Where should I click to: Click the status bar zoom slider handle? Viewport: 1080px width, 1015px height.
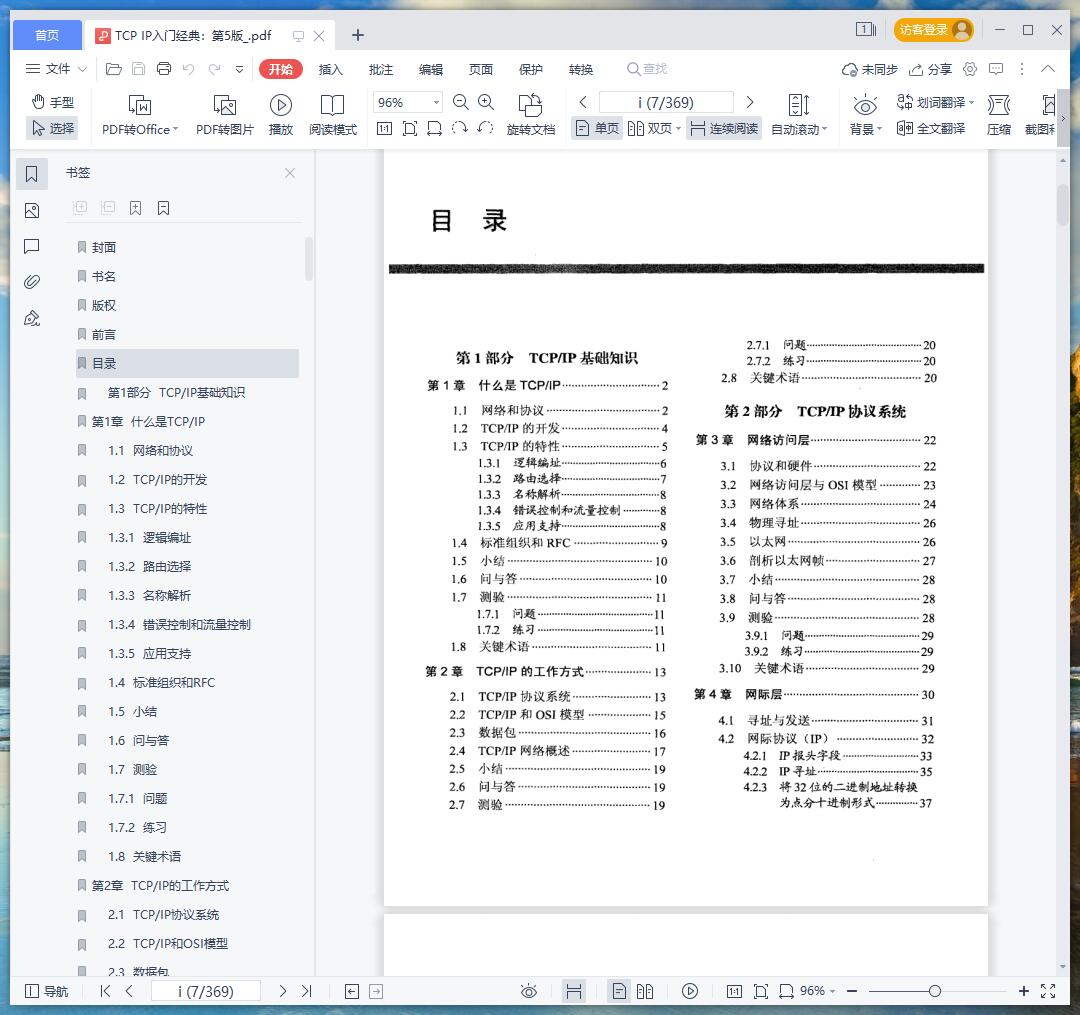pos(935,991)
